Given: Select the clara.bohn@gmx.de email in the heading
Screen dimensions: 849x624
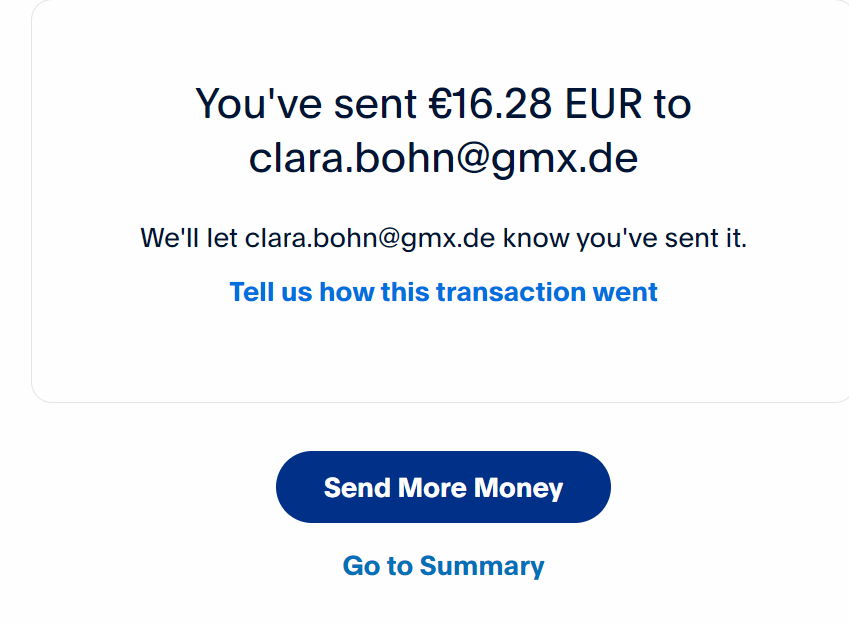Looking at the screenshot, I should [443, 158].
